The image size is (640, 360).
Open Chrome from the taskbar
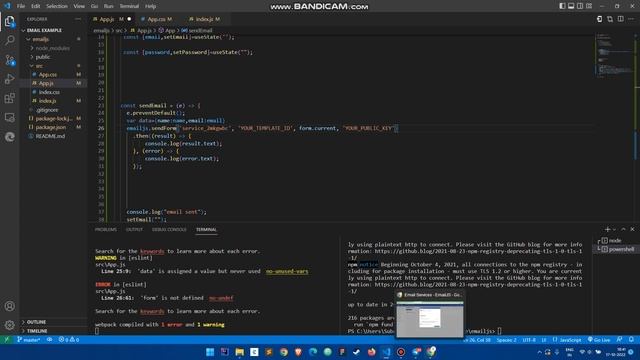coord(284,352)
